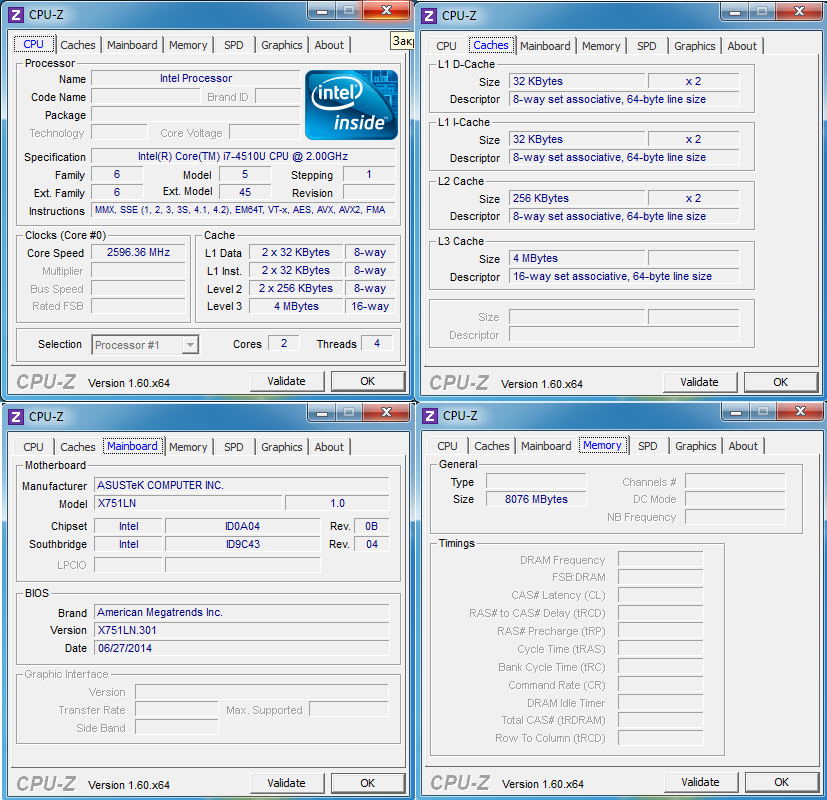Select About tab in the Caches window

tap(742, 46)
